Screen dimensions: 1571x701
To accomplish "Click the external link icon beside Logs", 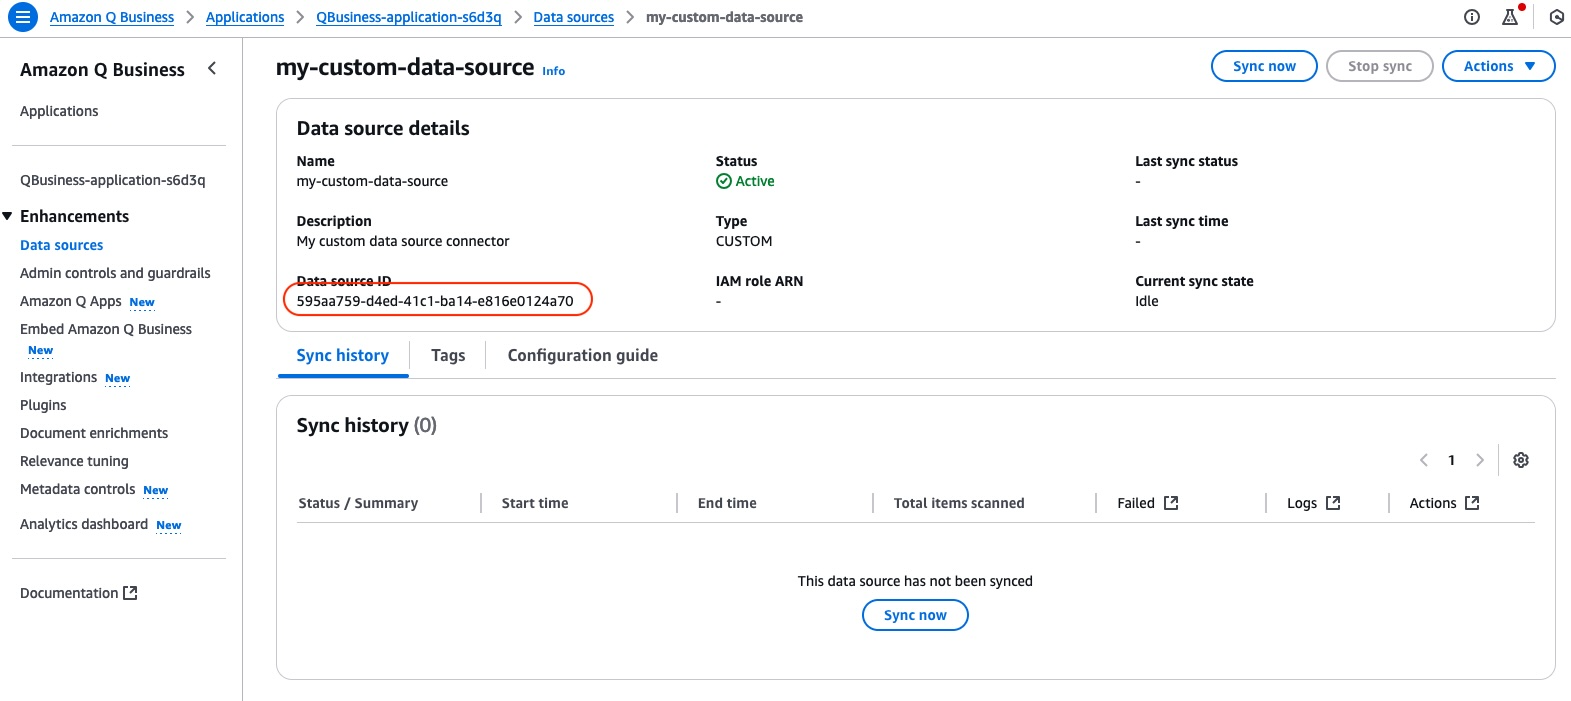I will pyautogui.click(x=1333, y=503).
